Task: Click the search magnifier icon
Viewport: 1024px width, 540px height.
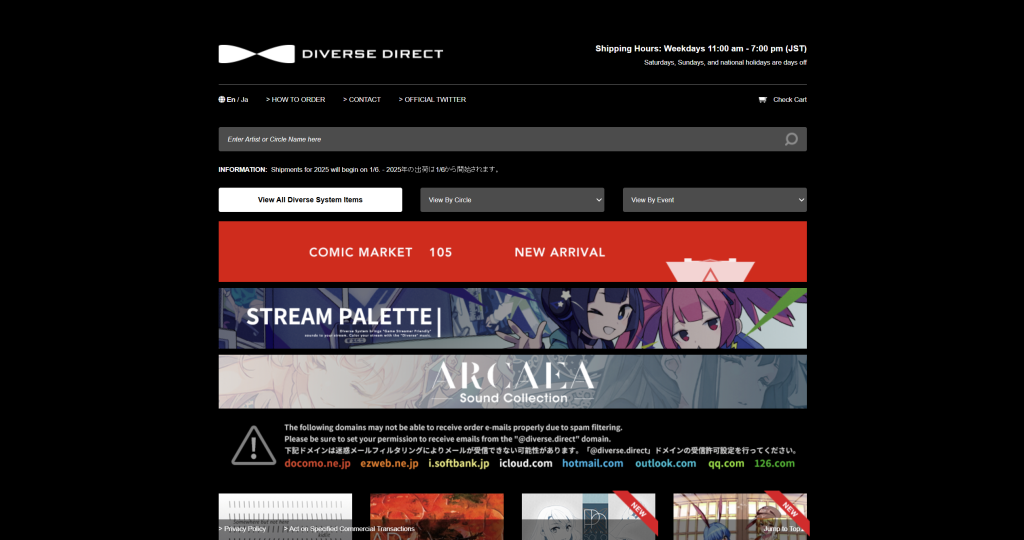Action: pyautogui.click(x=792, y=139)
